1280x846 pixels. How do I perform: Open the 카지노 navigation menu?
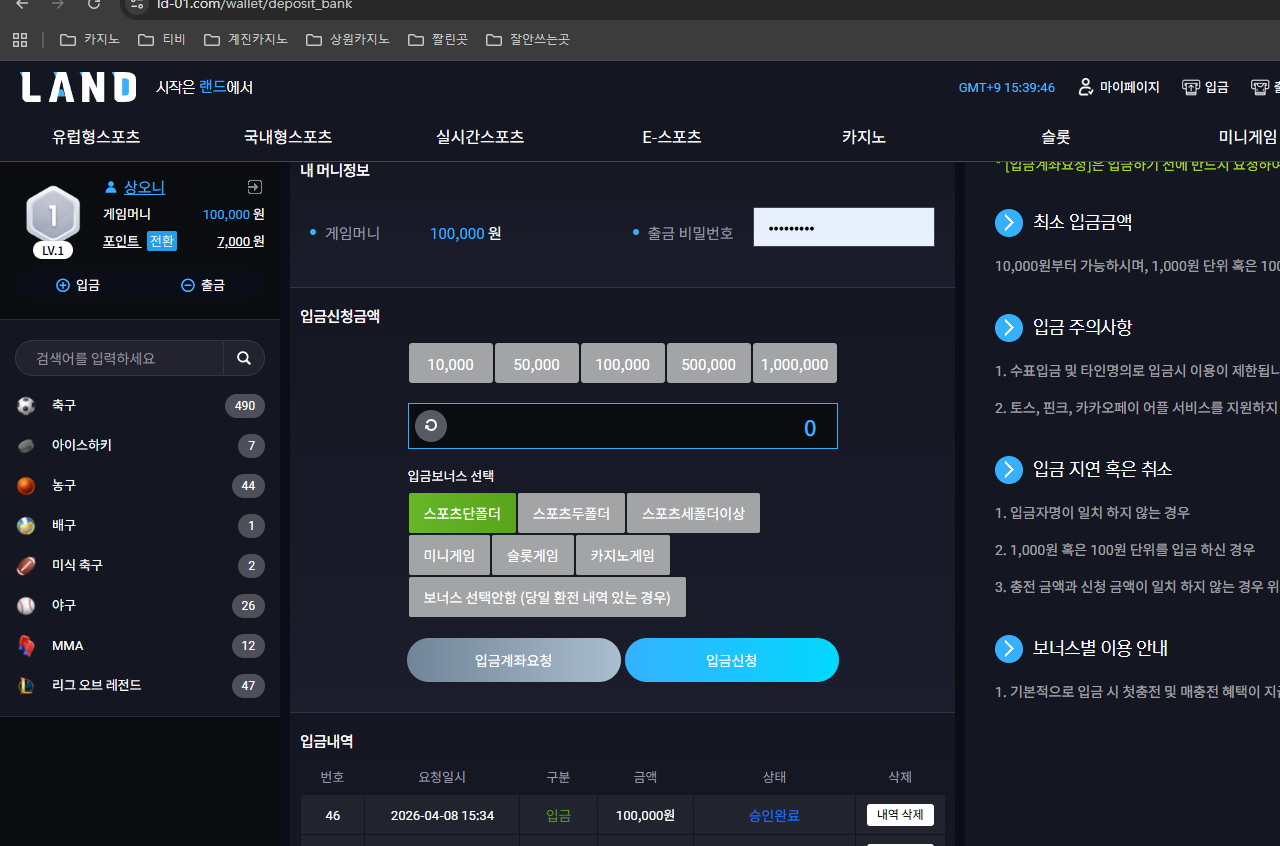coord(864,137)
